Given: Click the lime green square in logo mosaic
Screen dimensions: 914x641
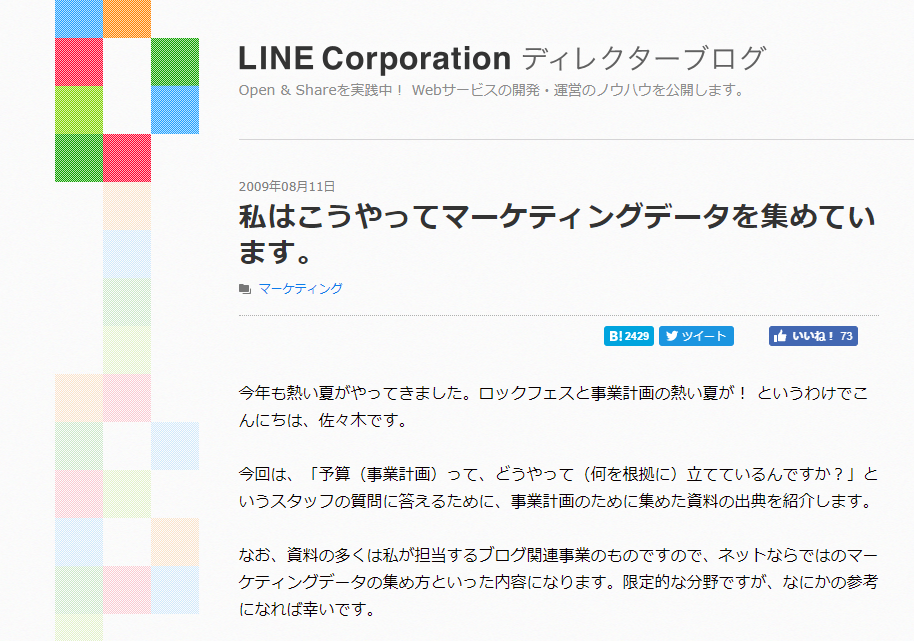Looking at the screenshot, I should point(79,110).
